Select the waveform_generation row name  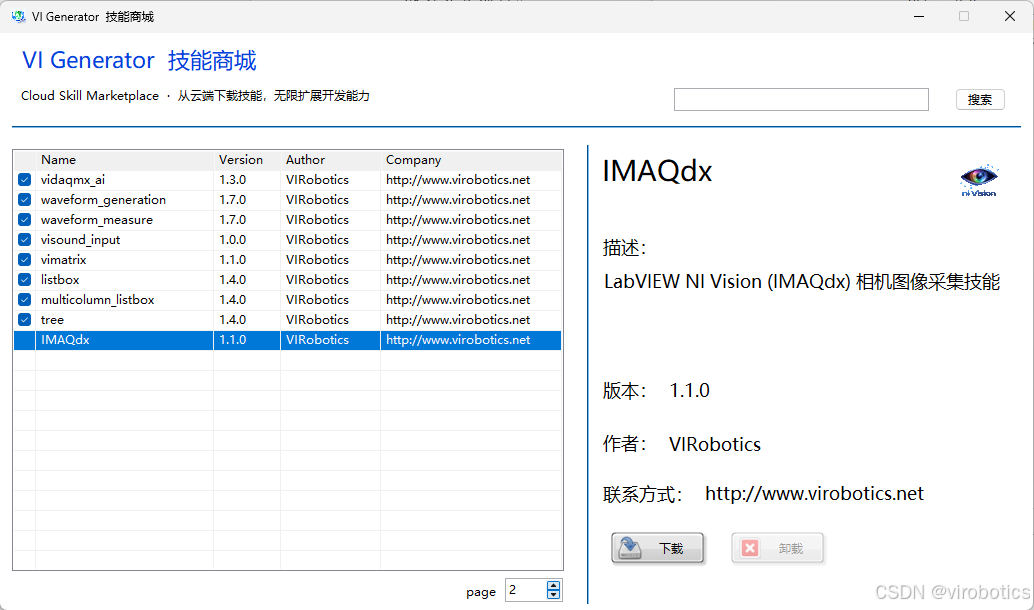103,199
